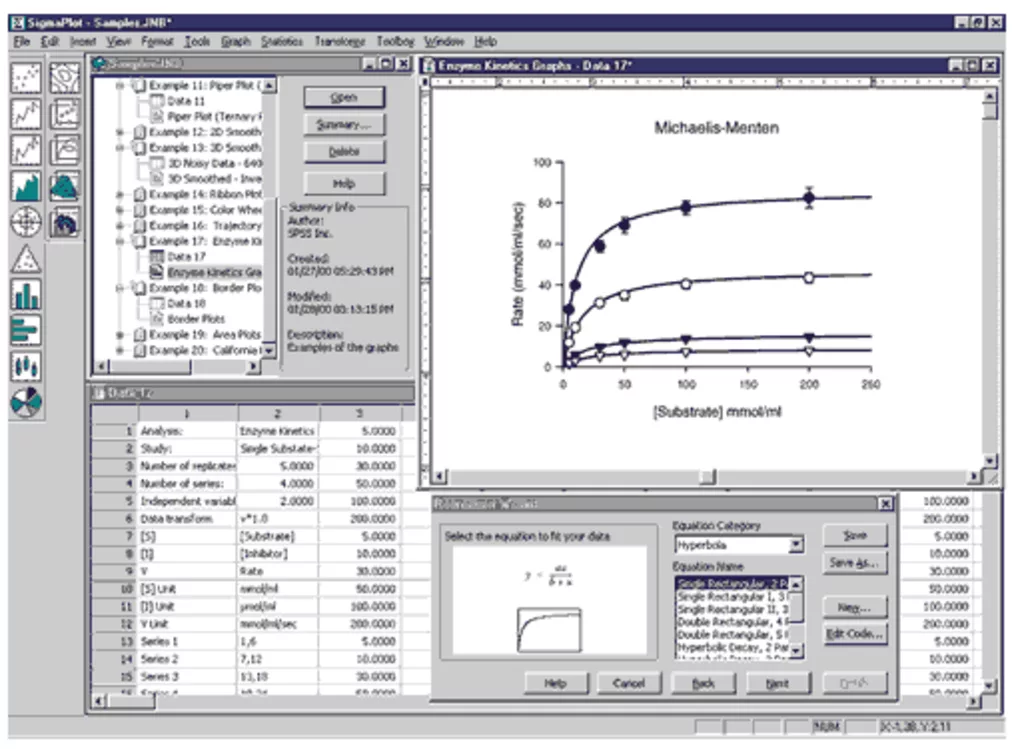The image size is (1020, 749).
Task: Select the vertical bar chart icon
Action: click(x=25, y=294)
